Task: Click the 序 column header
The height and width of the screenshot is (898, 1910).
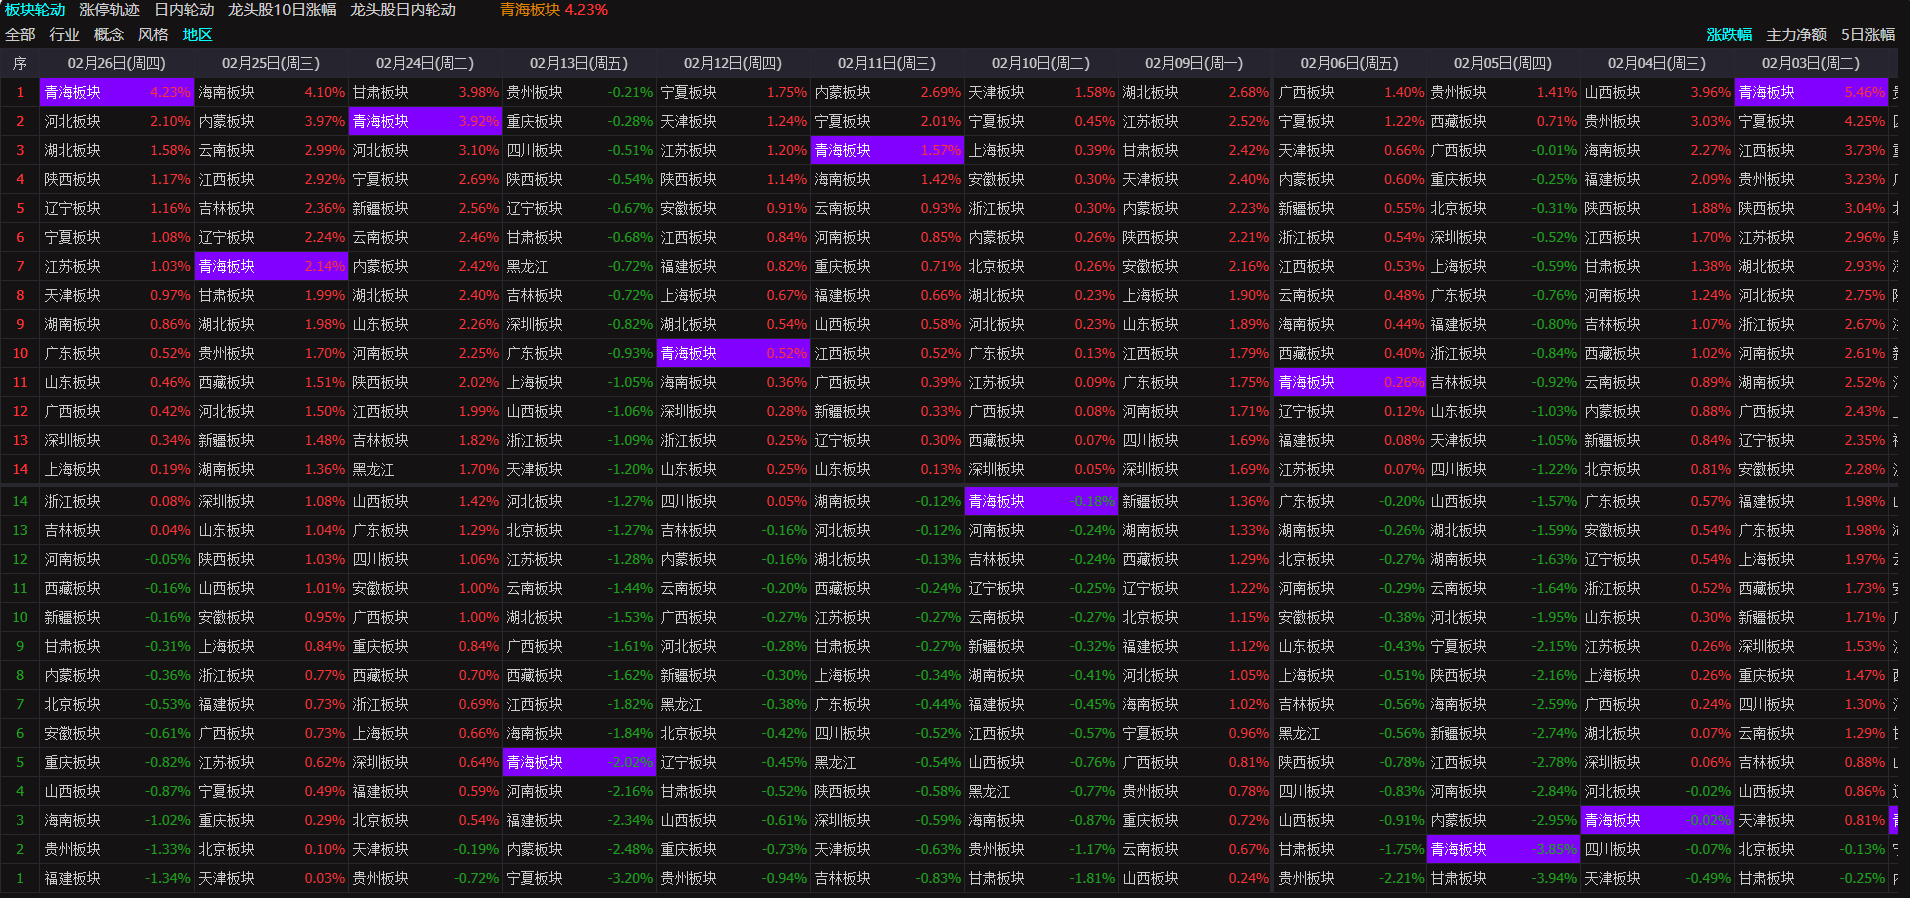Action: click(20, 63)
